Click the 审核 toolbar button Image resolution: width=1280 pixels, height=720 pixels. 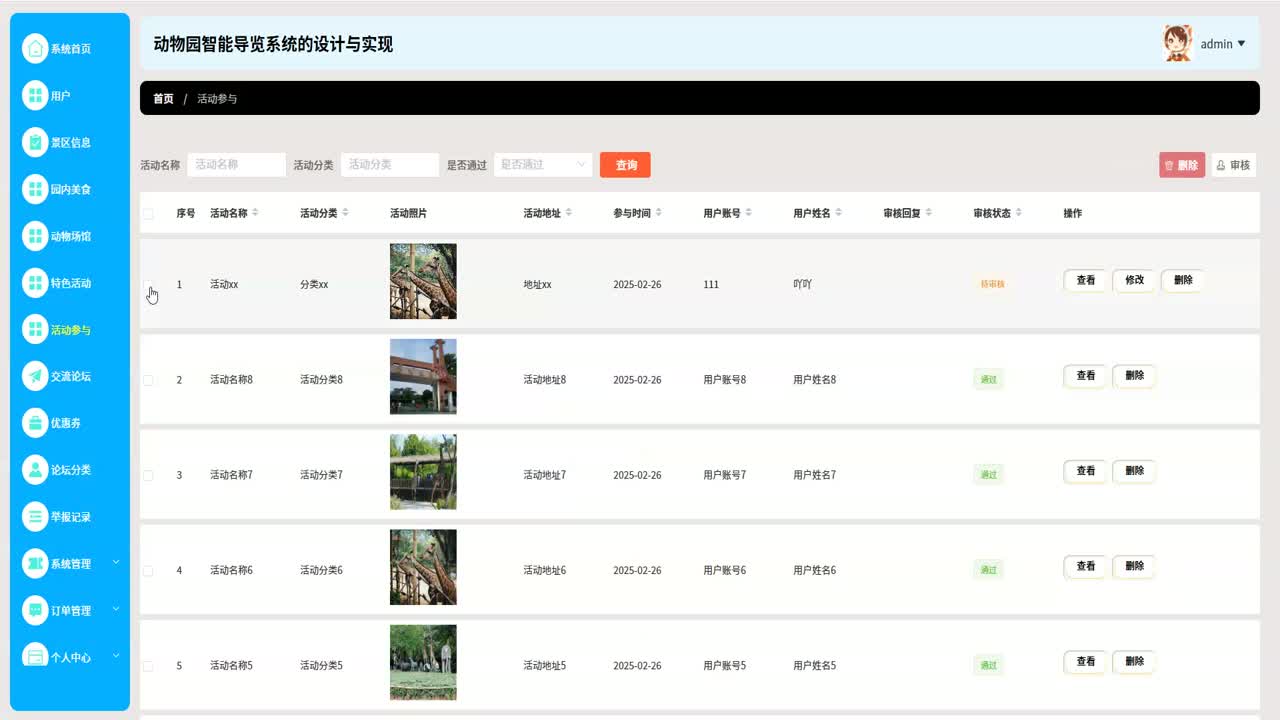point(1233,165)
